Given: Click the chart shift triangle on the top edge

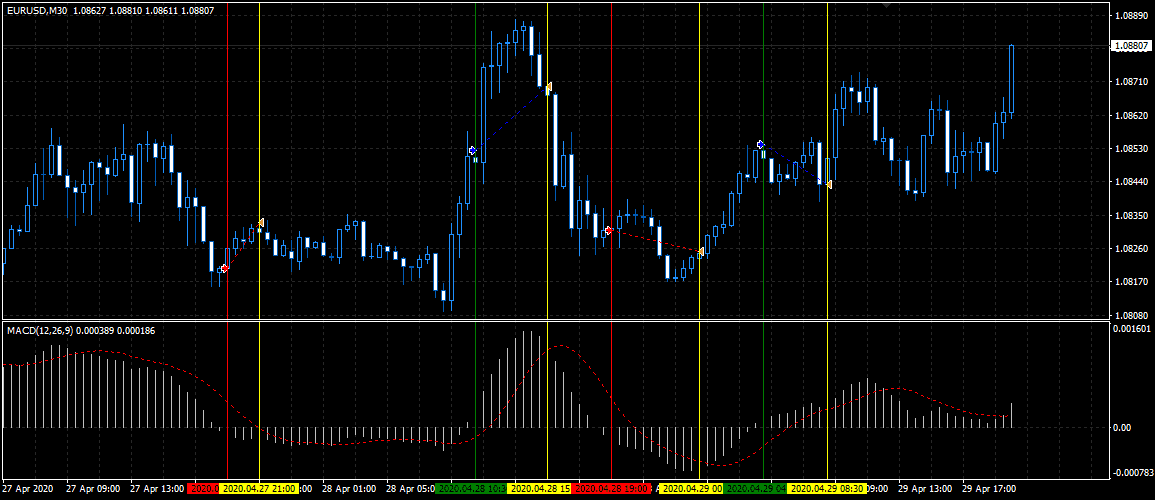Looking at the screenshot, I should click(x=888, y=5).
